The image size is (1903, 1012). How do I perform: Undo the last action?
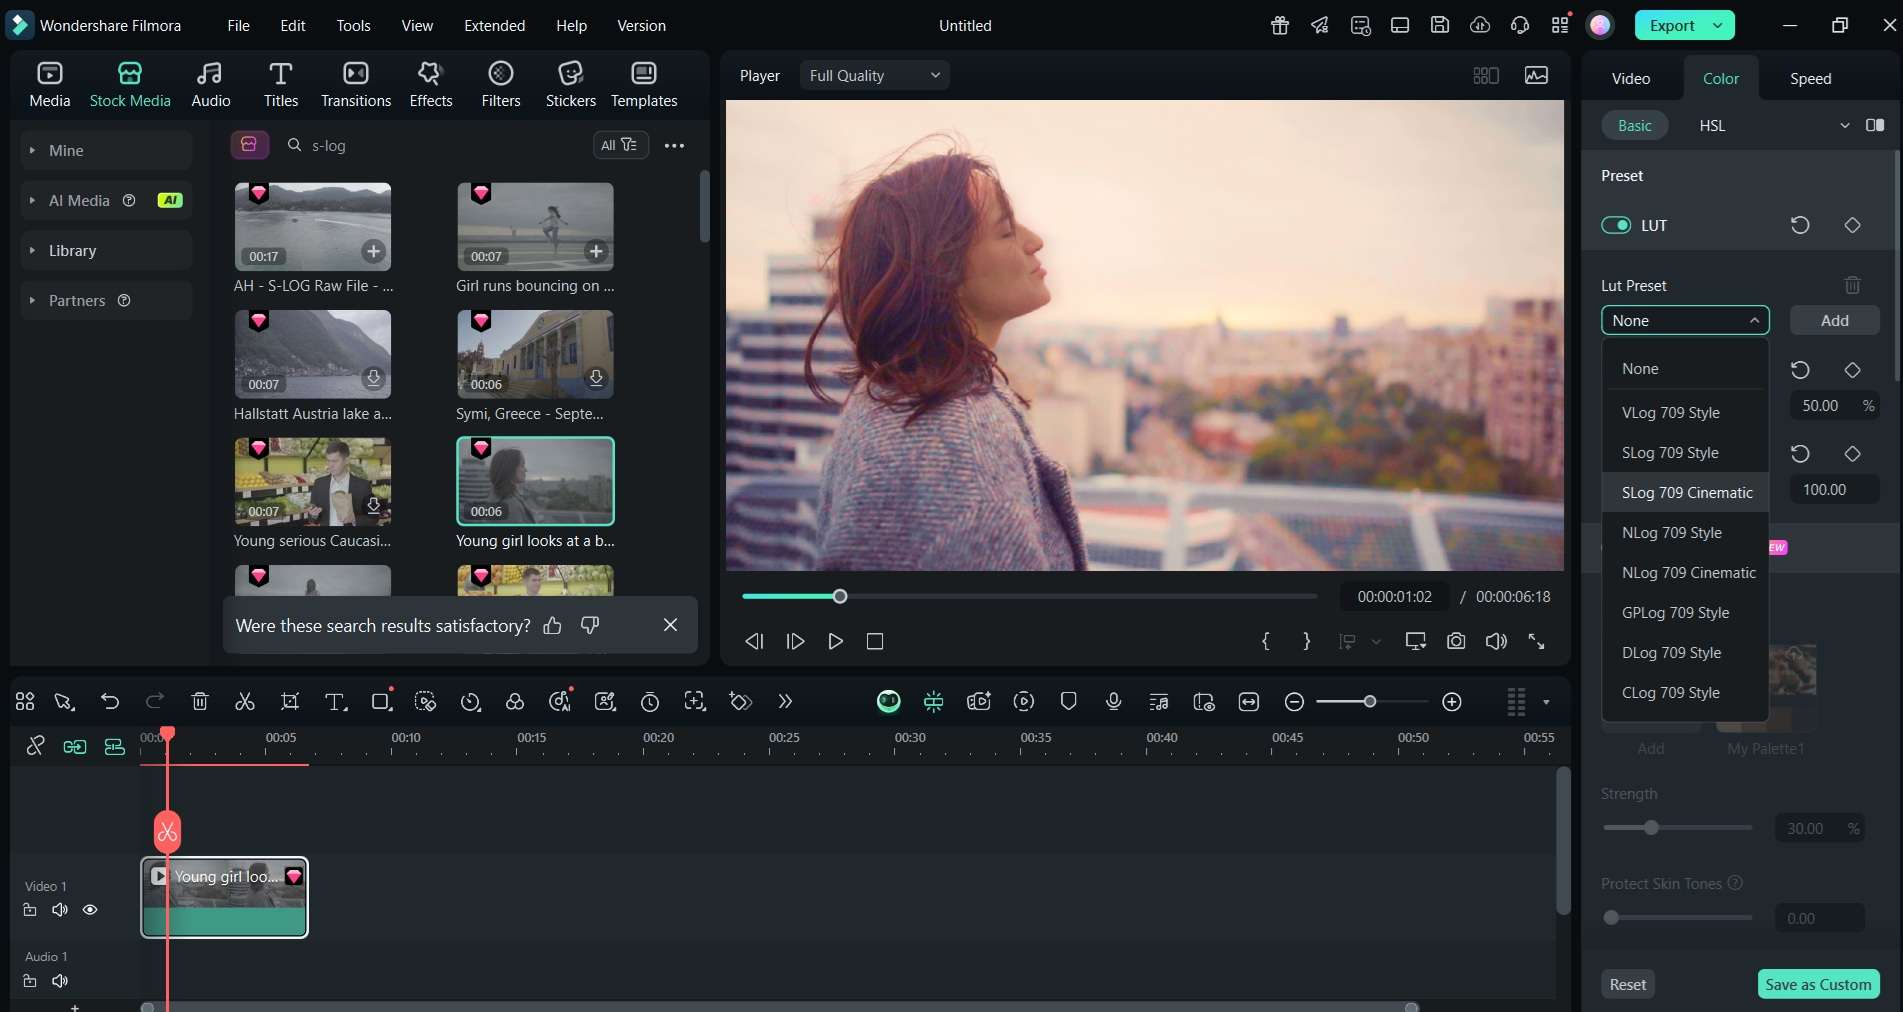[110, 702]
